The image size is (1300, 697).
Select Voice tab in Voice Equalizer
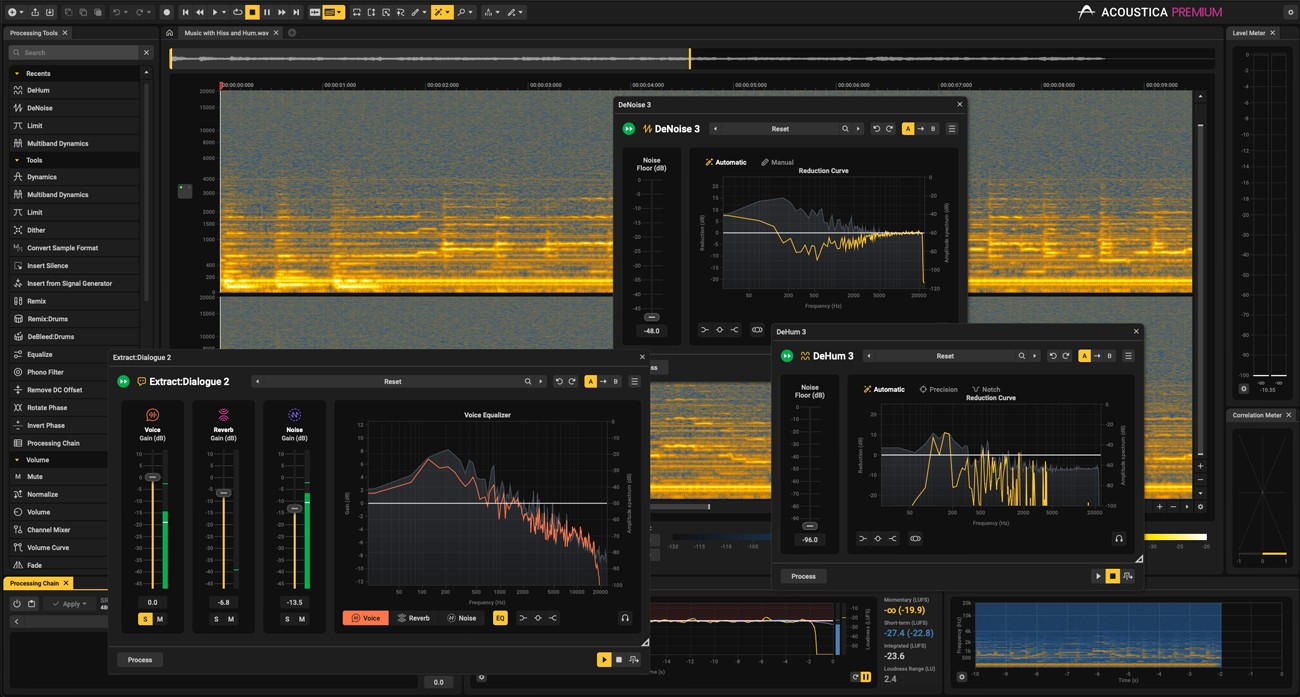point(365,618)
